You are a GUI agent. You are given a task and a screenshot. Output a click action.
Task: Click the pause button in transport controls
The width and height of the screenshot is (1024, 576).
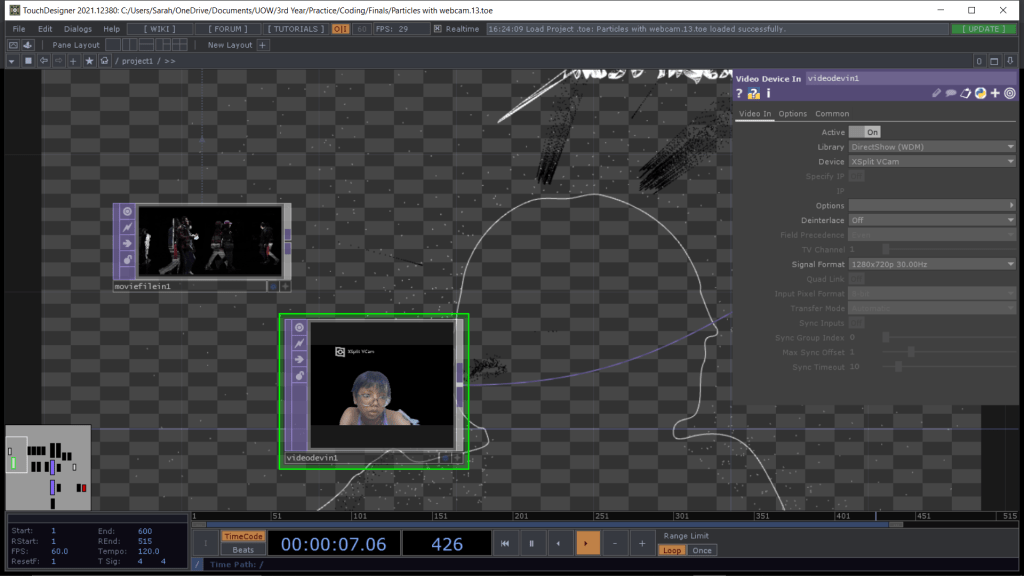point(531,543)
